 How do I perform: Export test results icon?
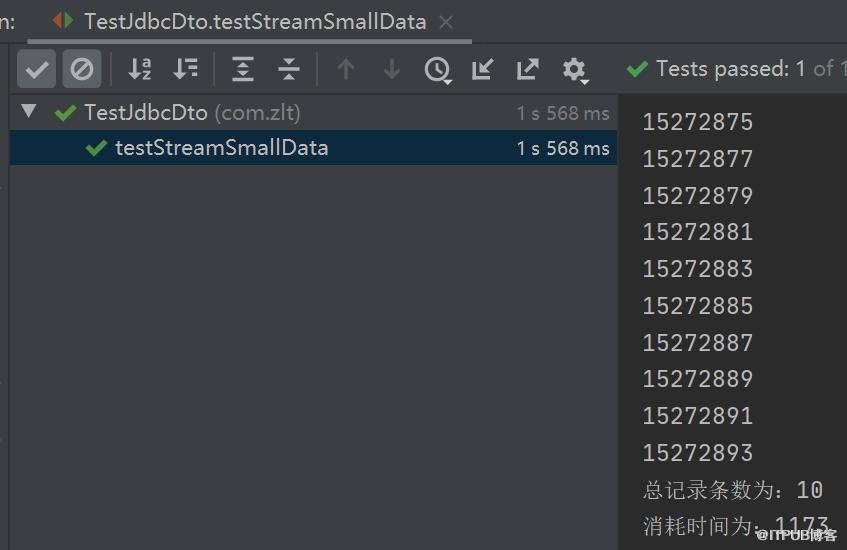[527, 69]
